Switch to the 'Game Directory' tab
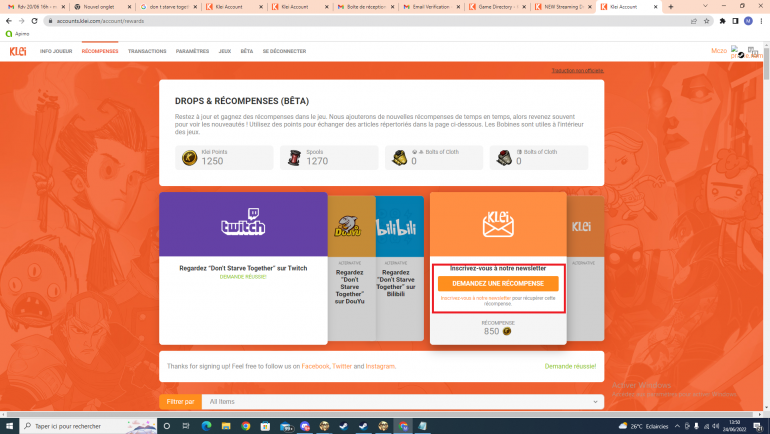The width and height of the screenshot is (770, 434). click(x=497, y=7)
